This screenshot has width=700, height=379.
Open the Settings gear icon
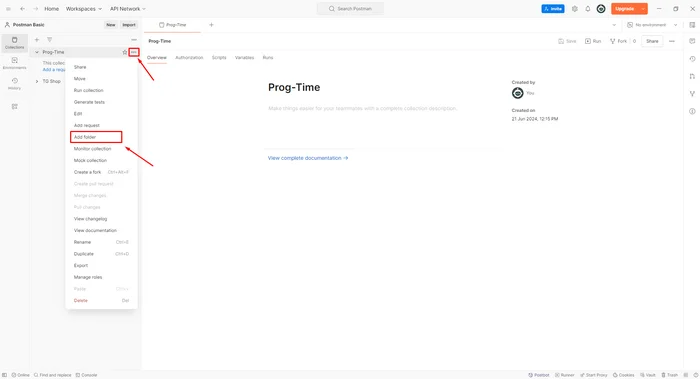coord(575,8)
